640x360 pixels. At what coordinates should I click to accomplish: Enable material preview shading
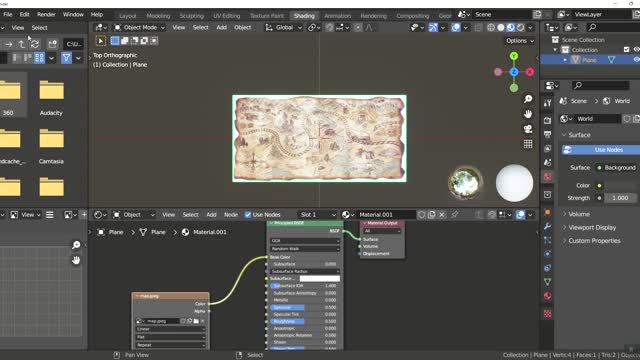click(x=511, y=28)
